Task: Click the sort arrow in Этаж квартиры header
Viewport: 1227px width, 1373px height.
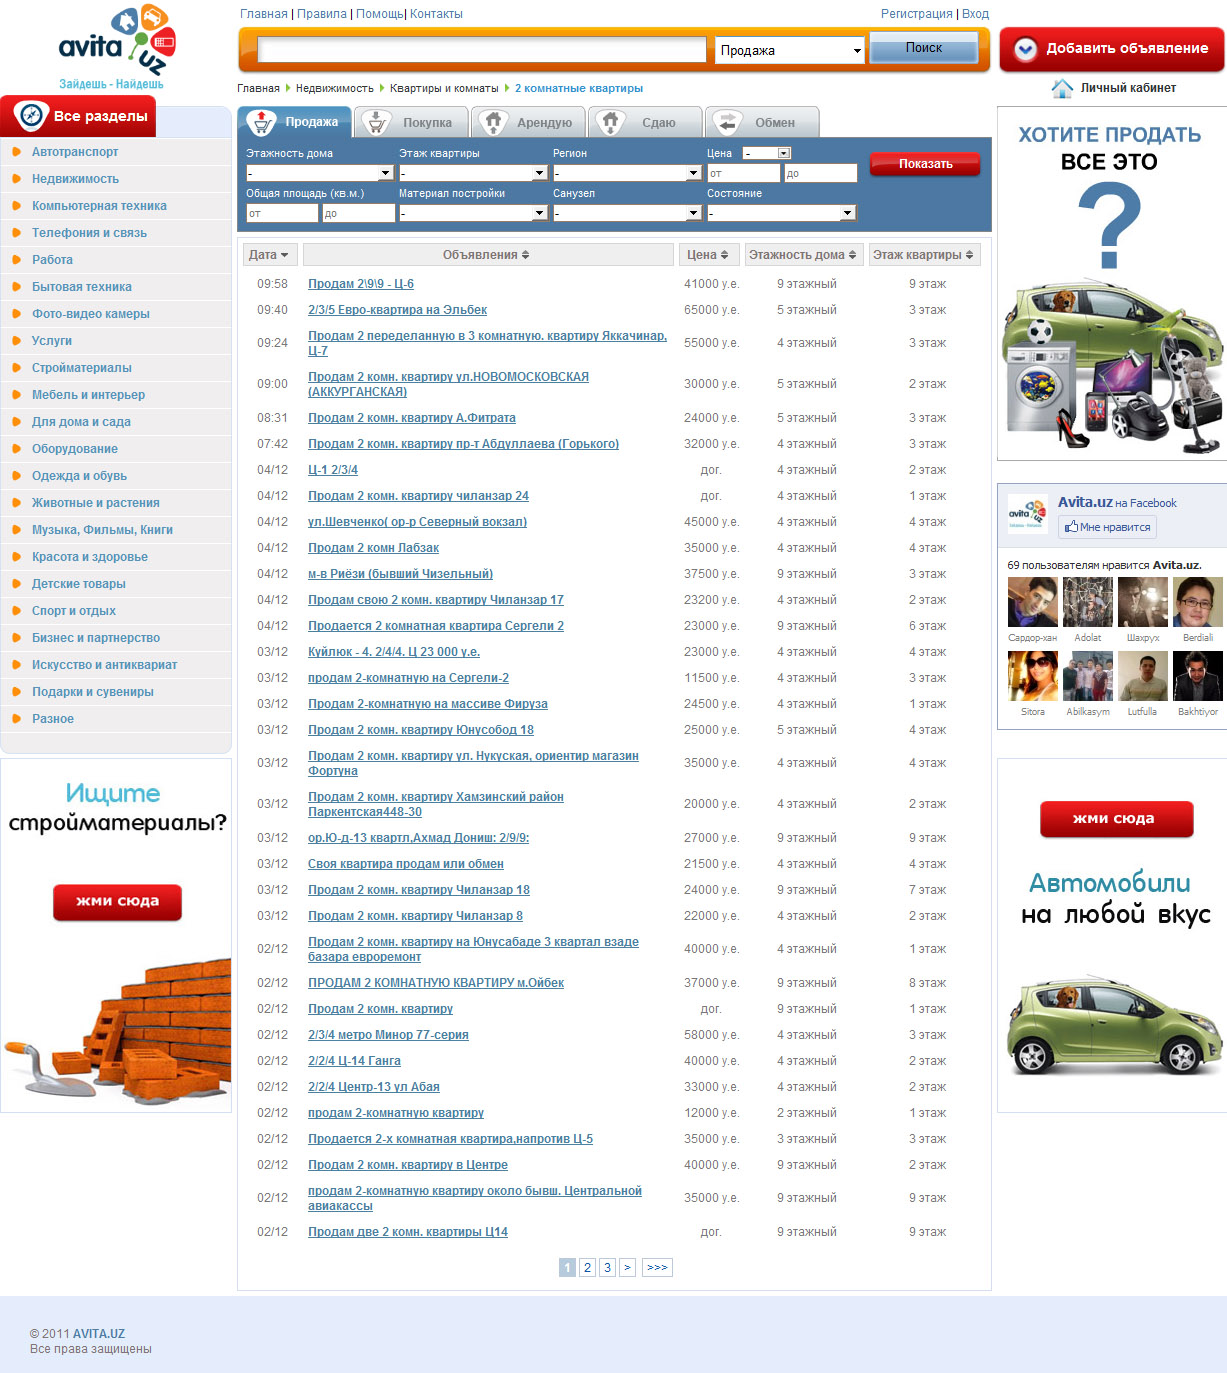Action: pyautogui.click(x=969, y=255)
